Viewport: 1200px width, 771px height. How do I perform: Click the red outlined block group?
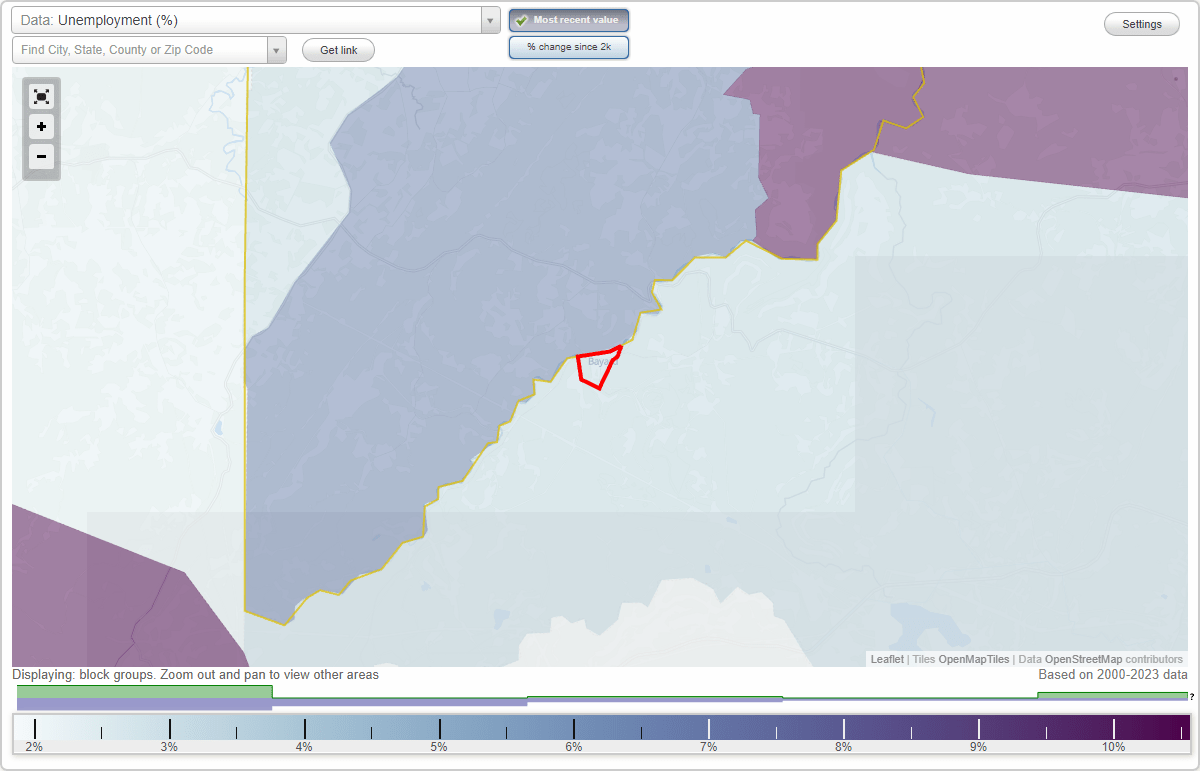(599, 367)
